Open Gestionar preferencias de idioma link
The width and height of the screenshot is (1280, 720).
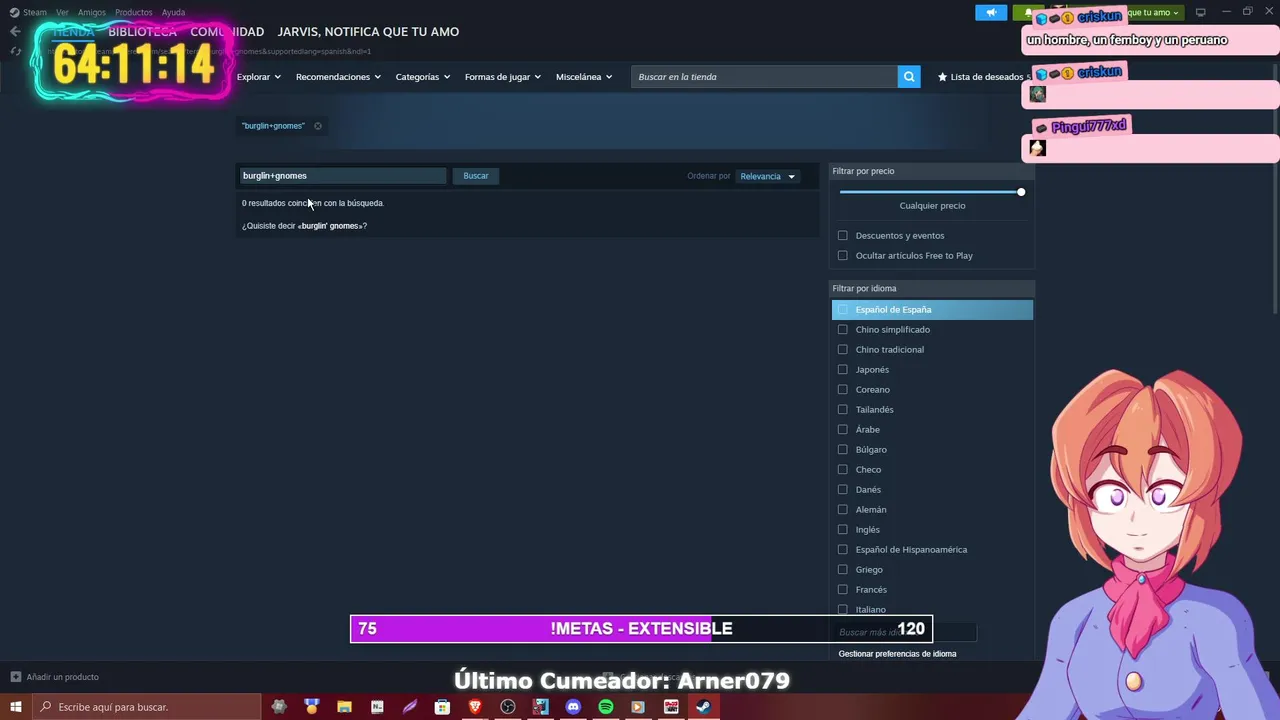[897, 654]
